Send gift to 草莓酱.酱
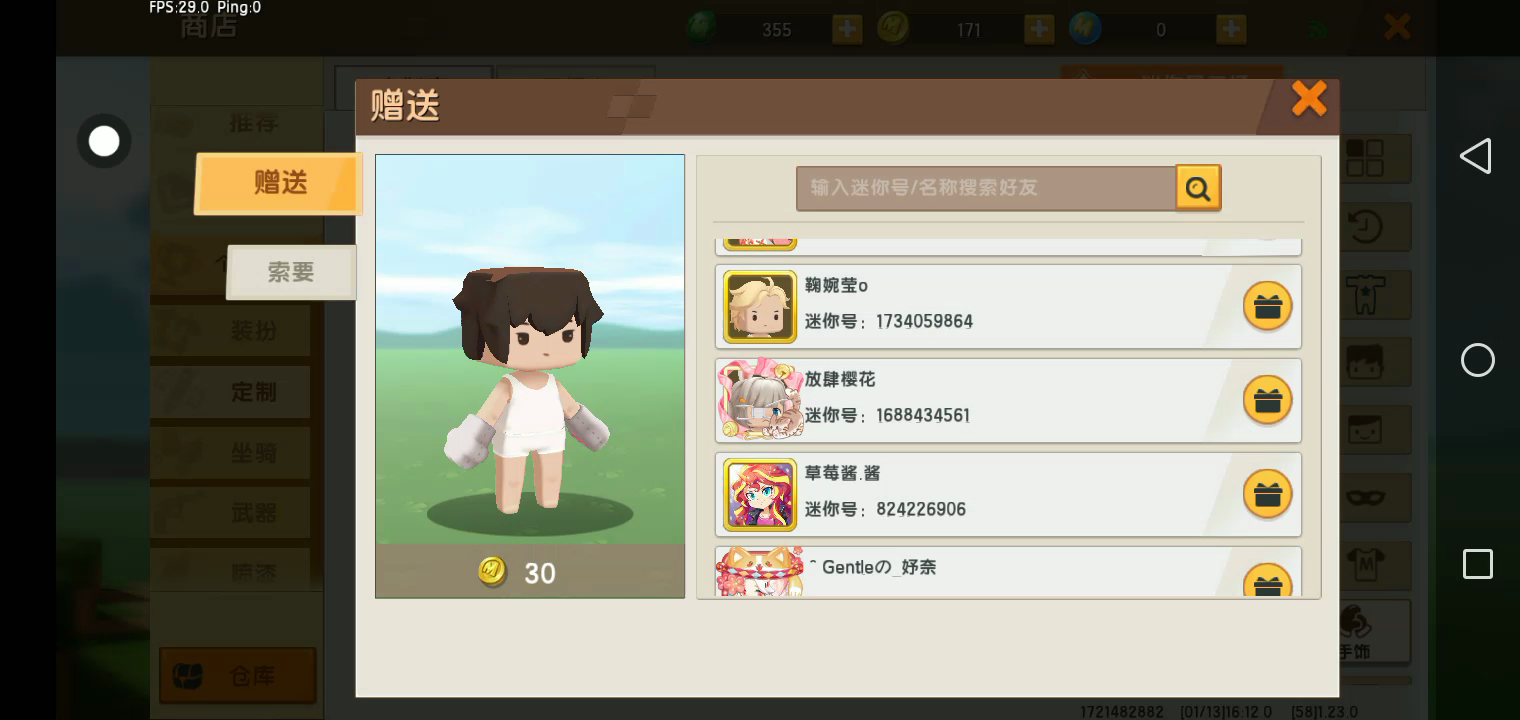Screen dimensions: 1520x720 (1267, 494)
